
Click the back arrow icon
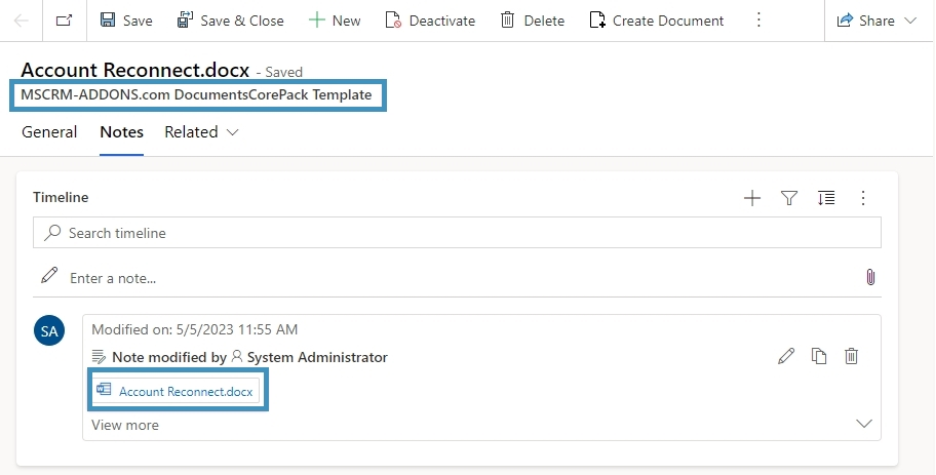coord(22,20)
